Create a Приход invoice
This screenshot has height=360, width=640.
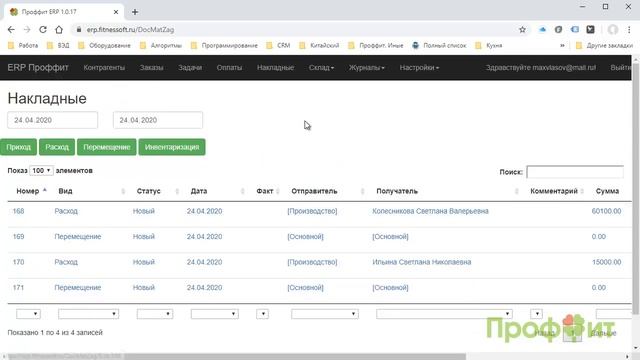pyautogui.click(x=18, y=147)
